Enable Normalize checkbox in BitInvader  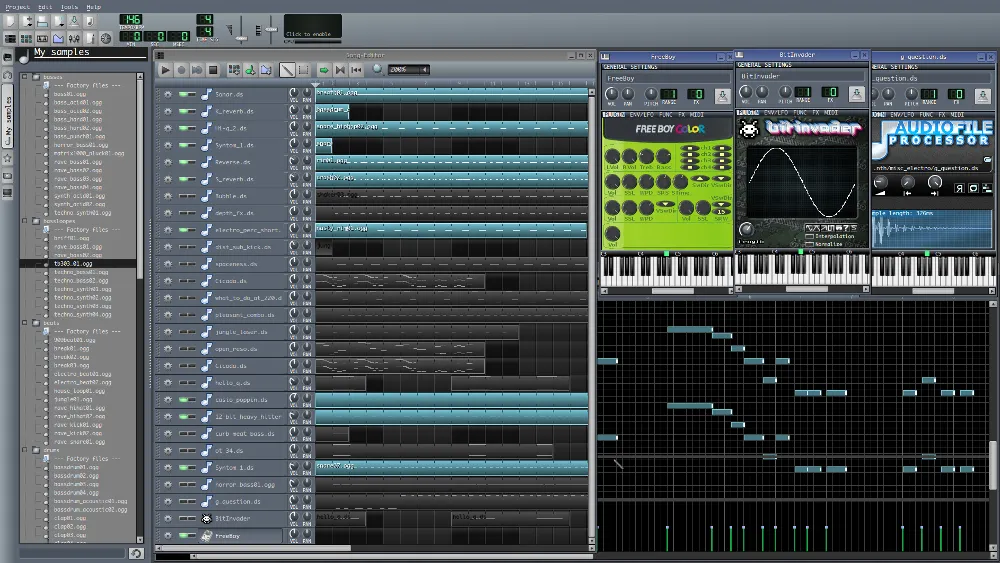pos(809,244)
